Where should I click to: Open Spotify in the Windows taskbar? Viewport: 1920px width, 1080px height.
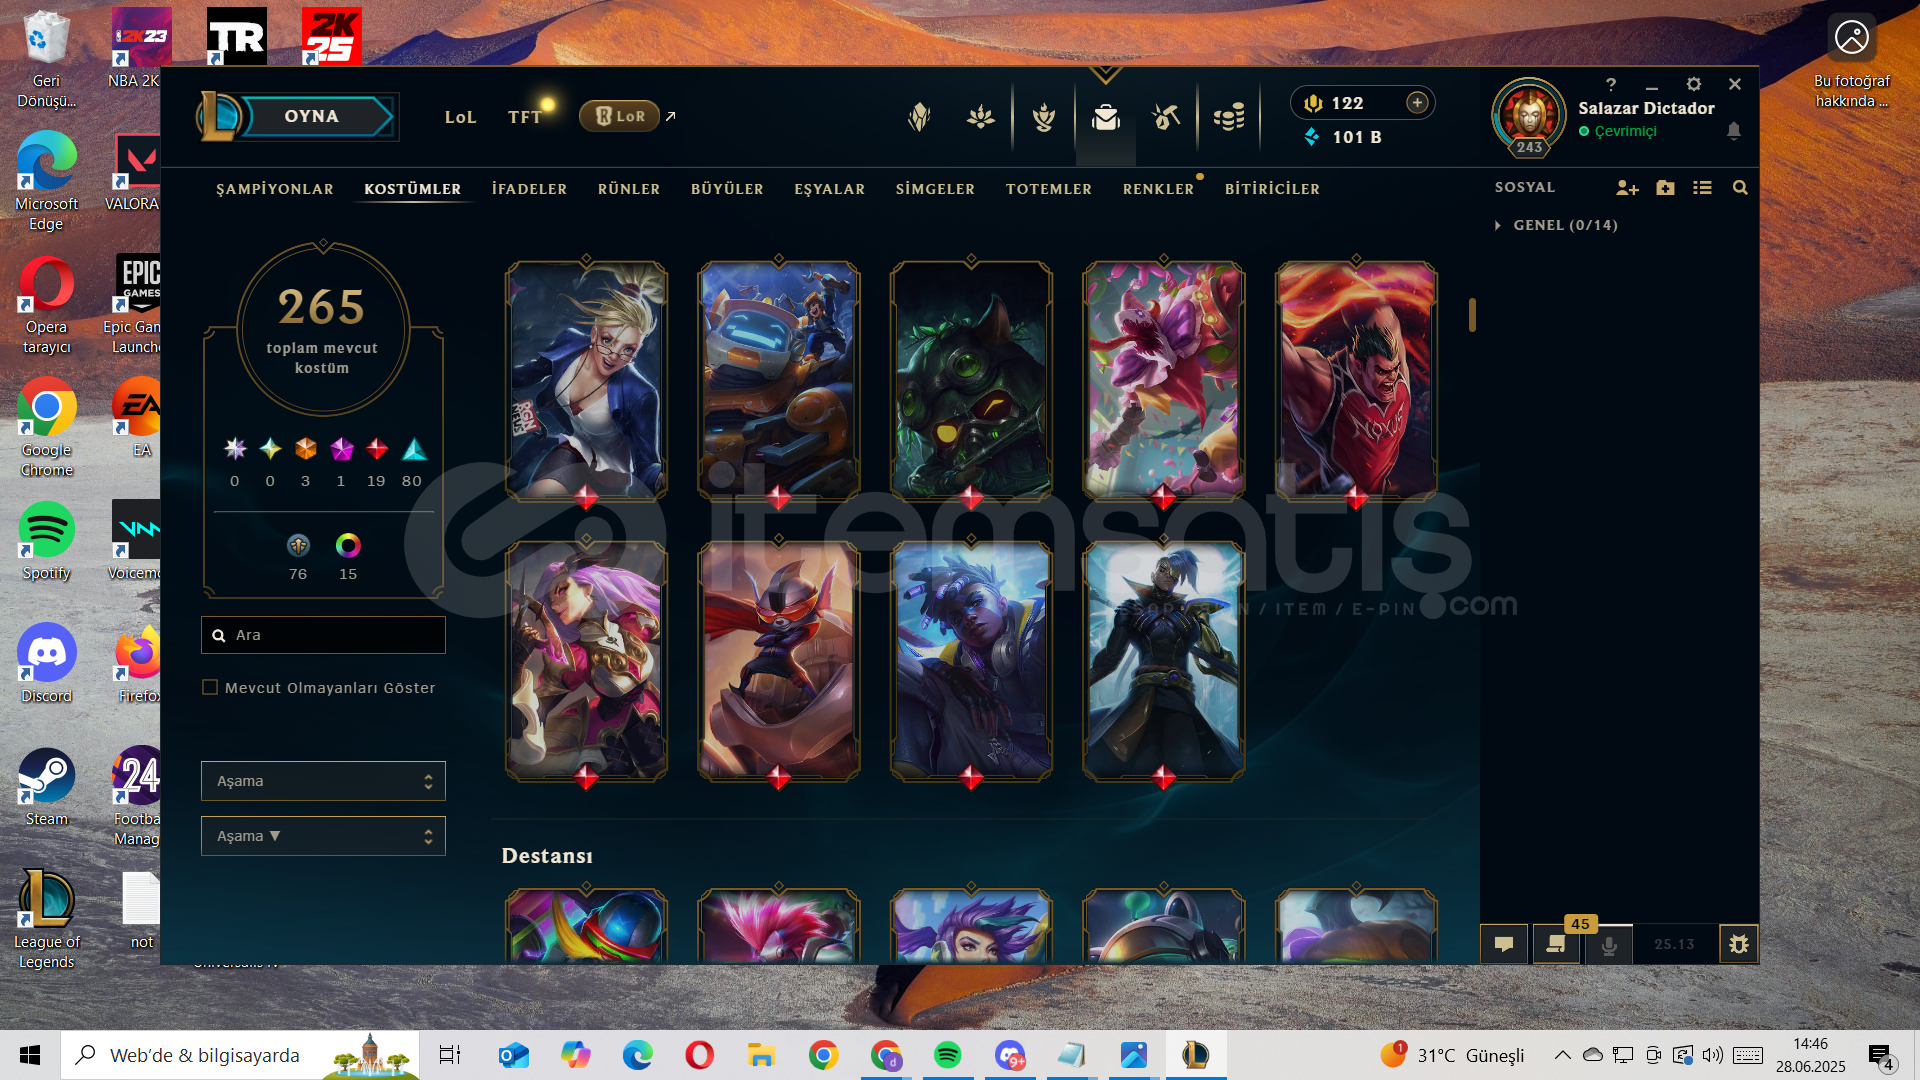point(947,1055)
